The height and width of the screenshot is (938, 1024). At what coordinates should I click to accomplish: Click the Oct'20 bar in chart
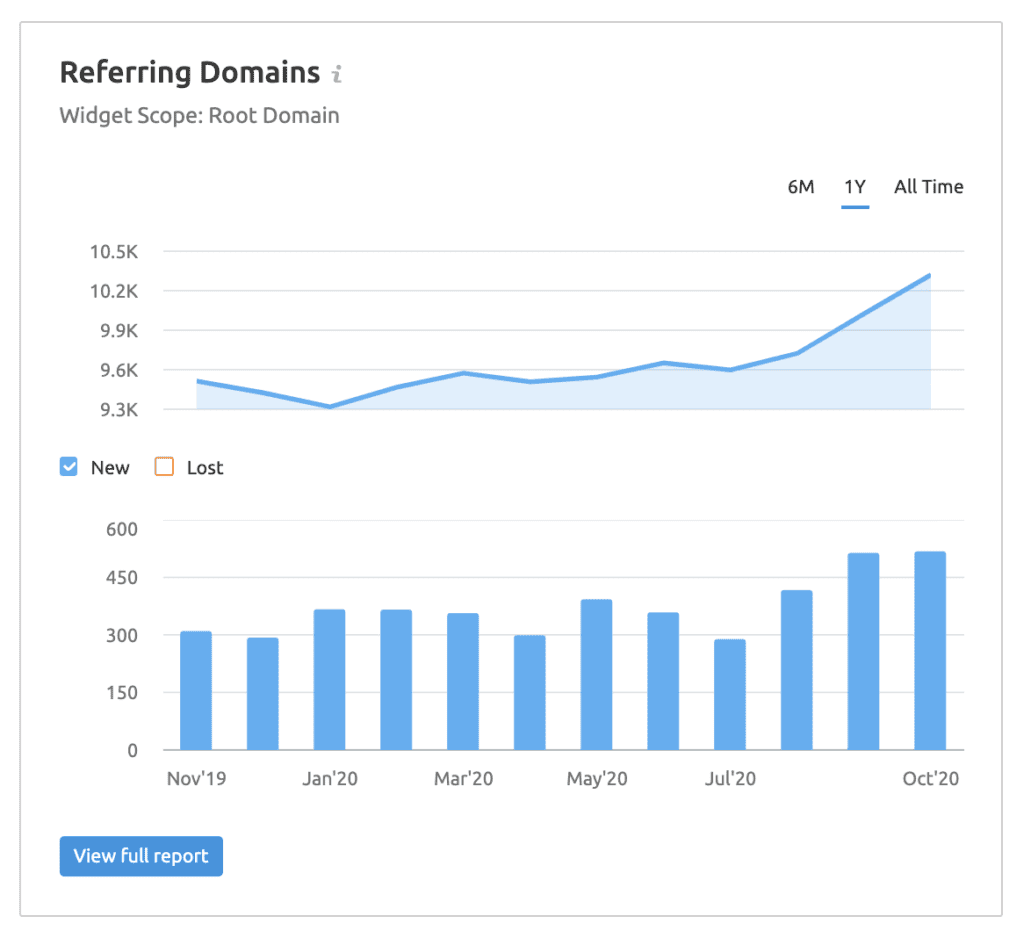(x=930, y=651)
